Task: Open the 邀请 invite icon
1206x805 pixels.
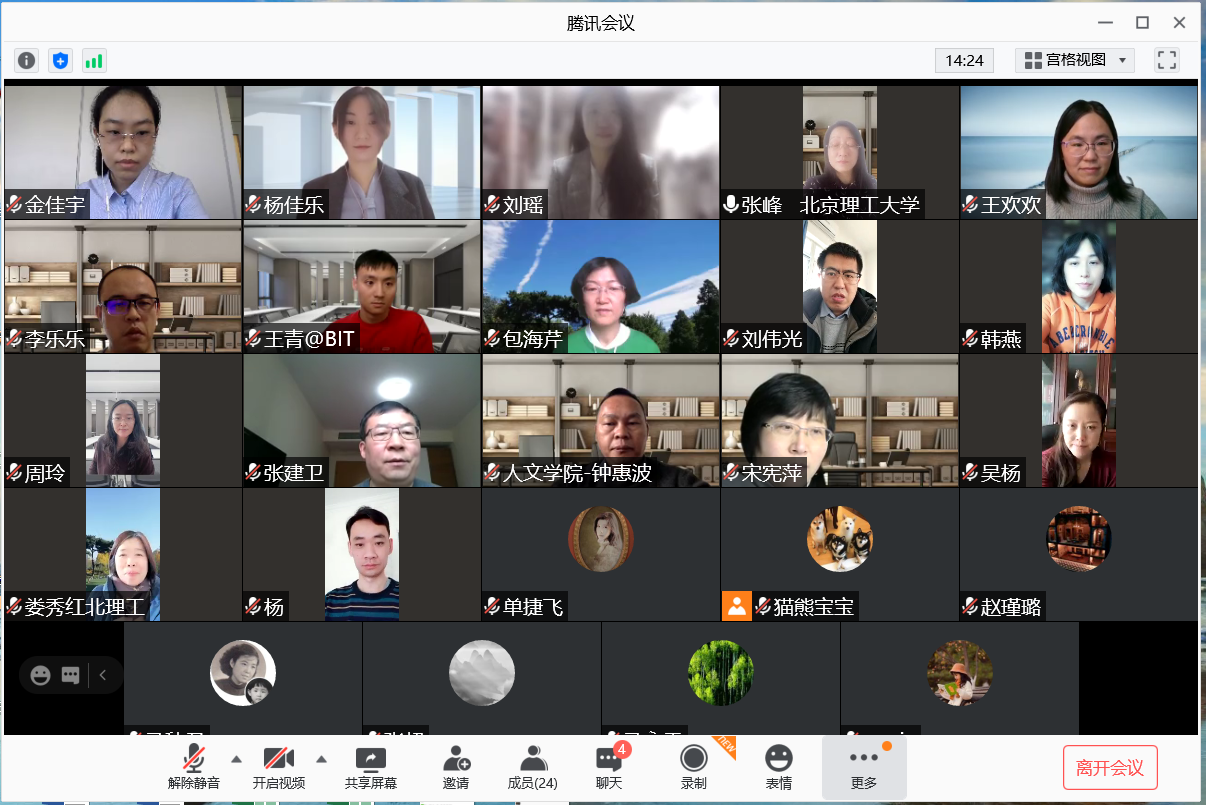Action: coord(456,767)
